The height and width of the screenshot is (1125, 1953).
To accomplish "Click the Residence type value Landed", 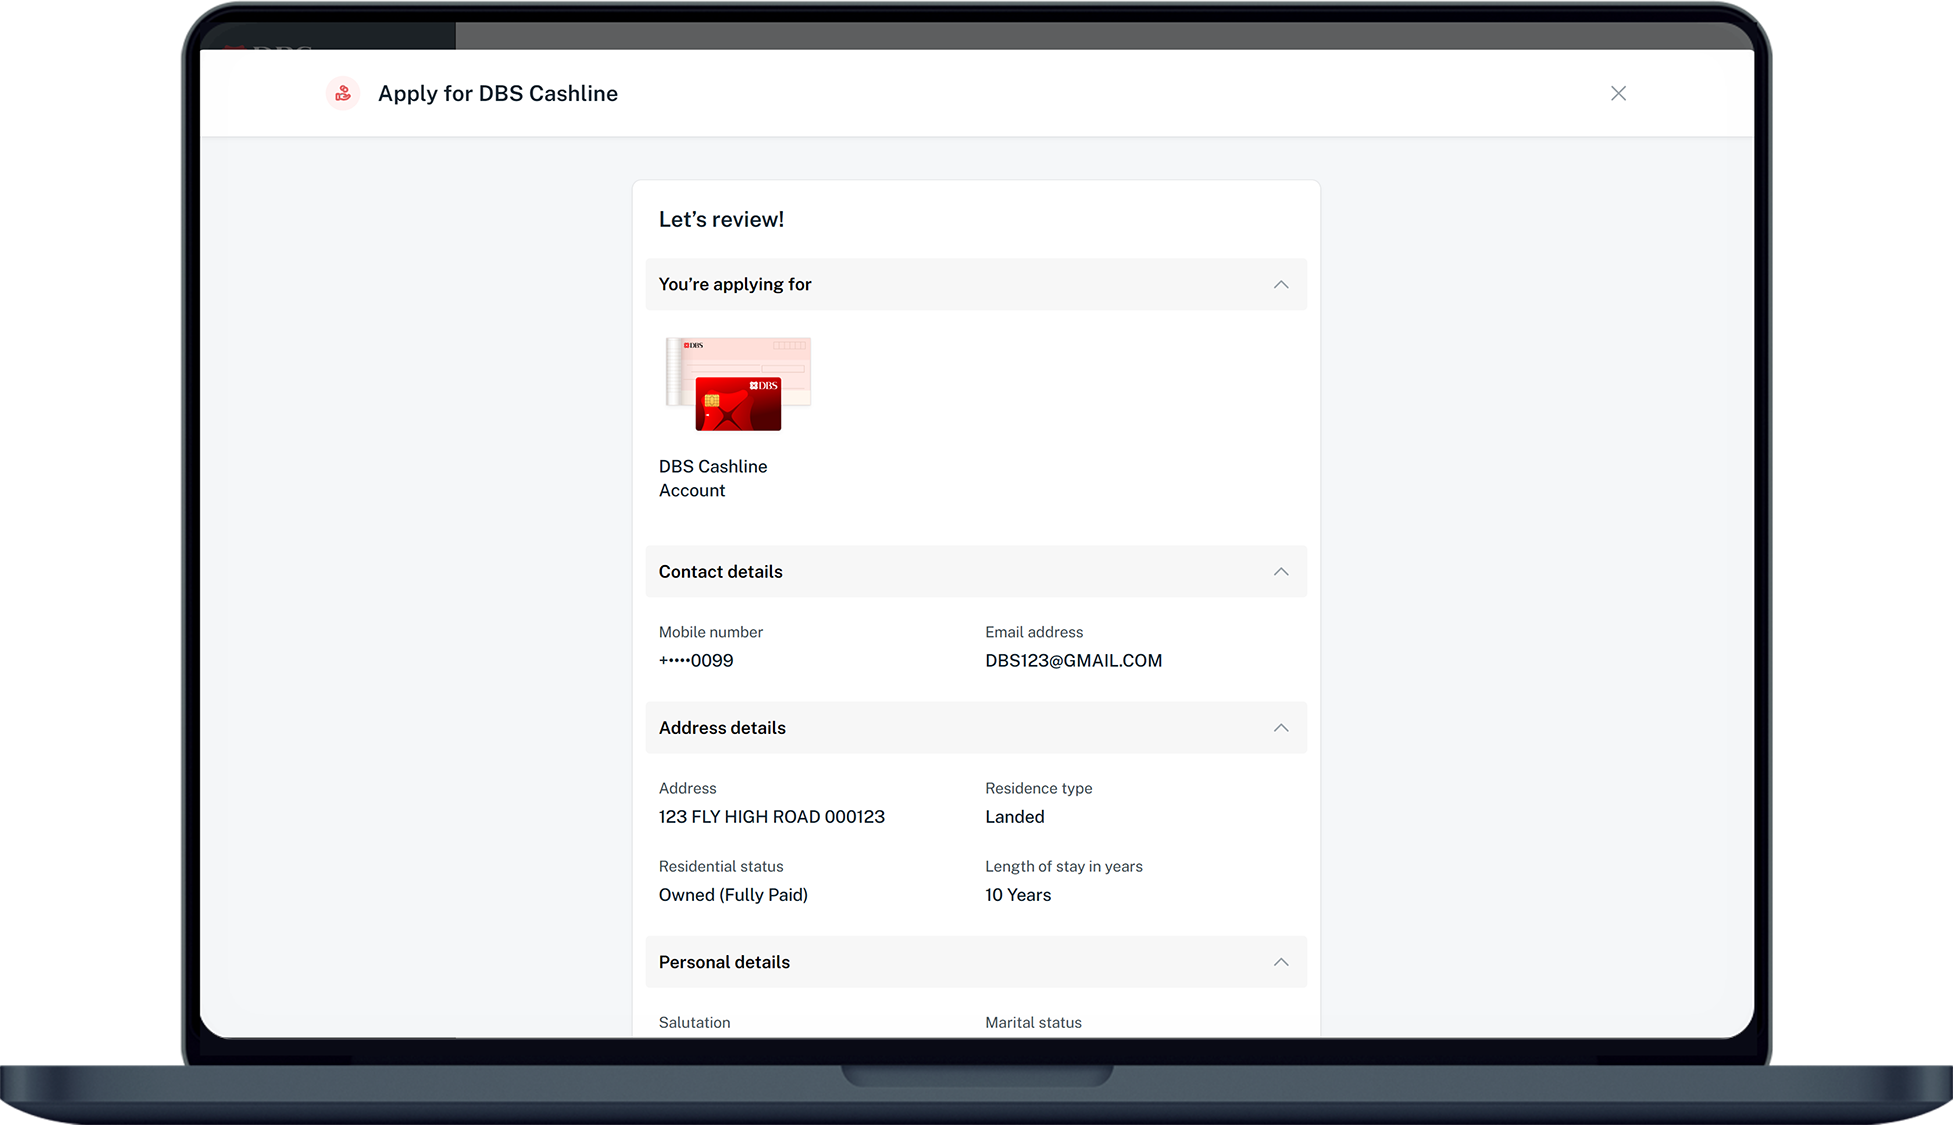I will pyautogui.click(x=1014, y=817).
